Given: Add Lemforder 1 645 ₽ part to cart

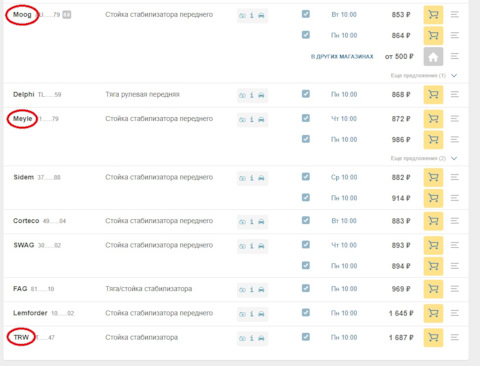Looking at the screenshot, I should [433, 313].
